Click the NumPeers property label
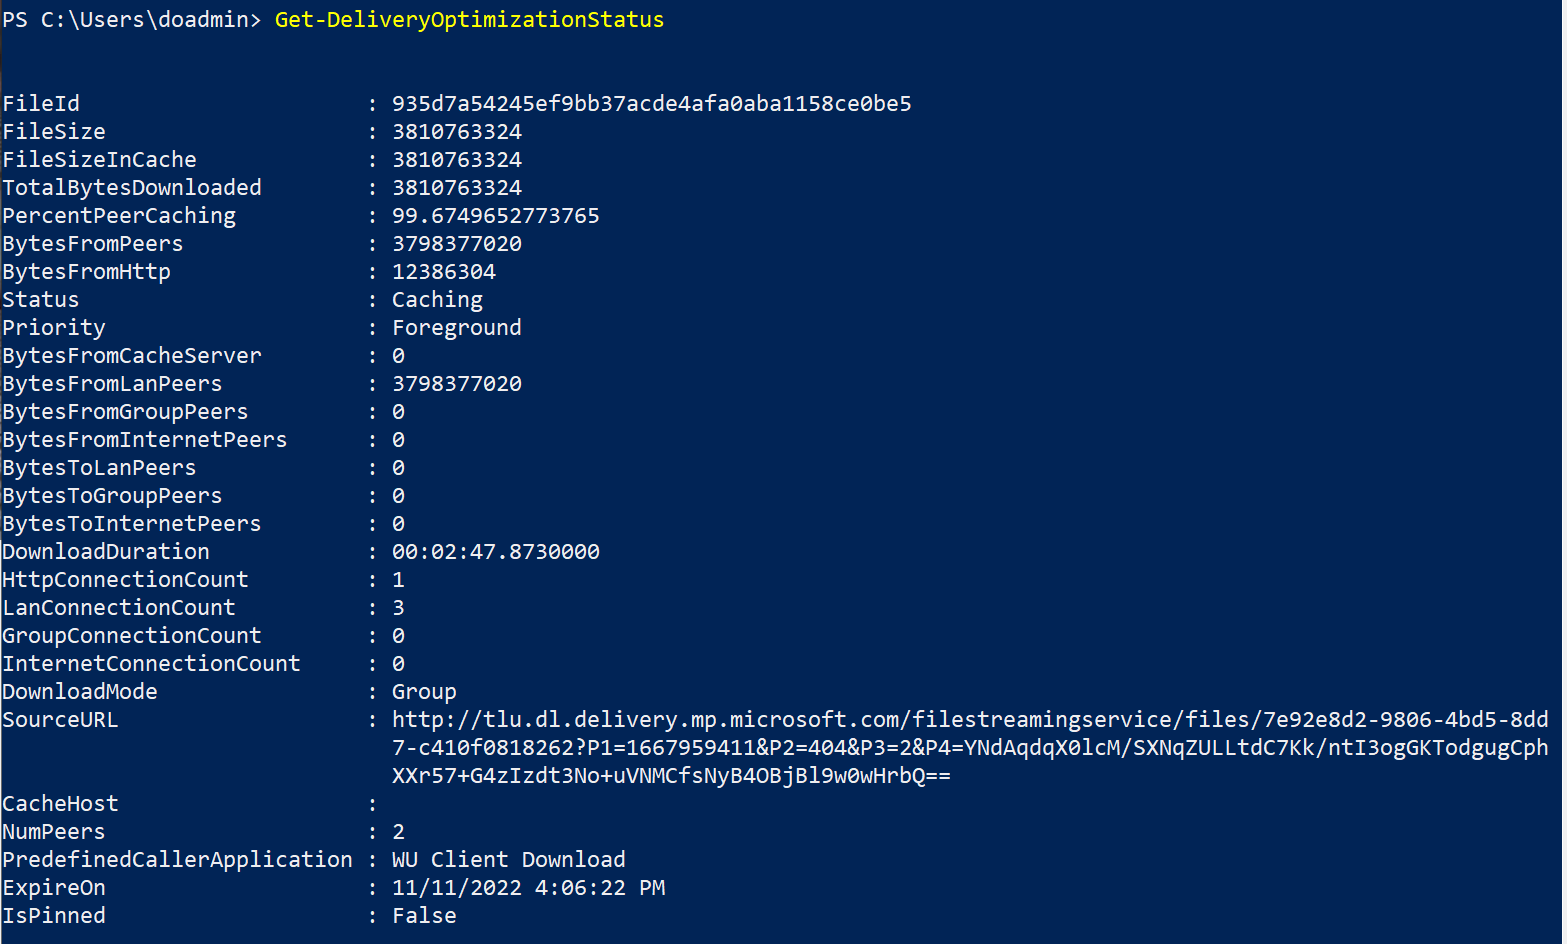 54,832
